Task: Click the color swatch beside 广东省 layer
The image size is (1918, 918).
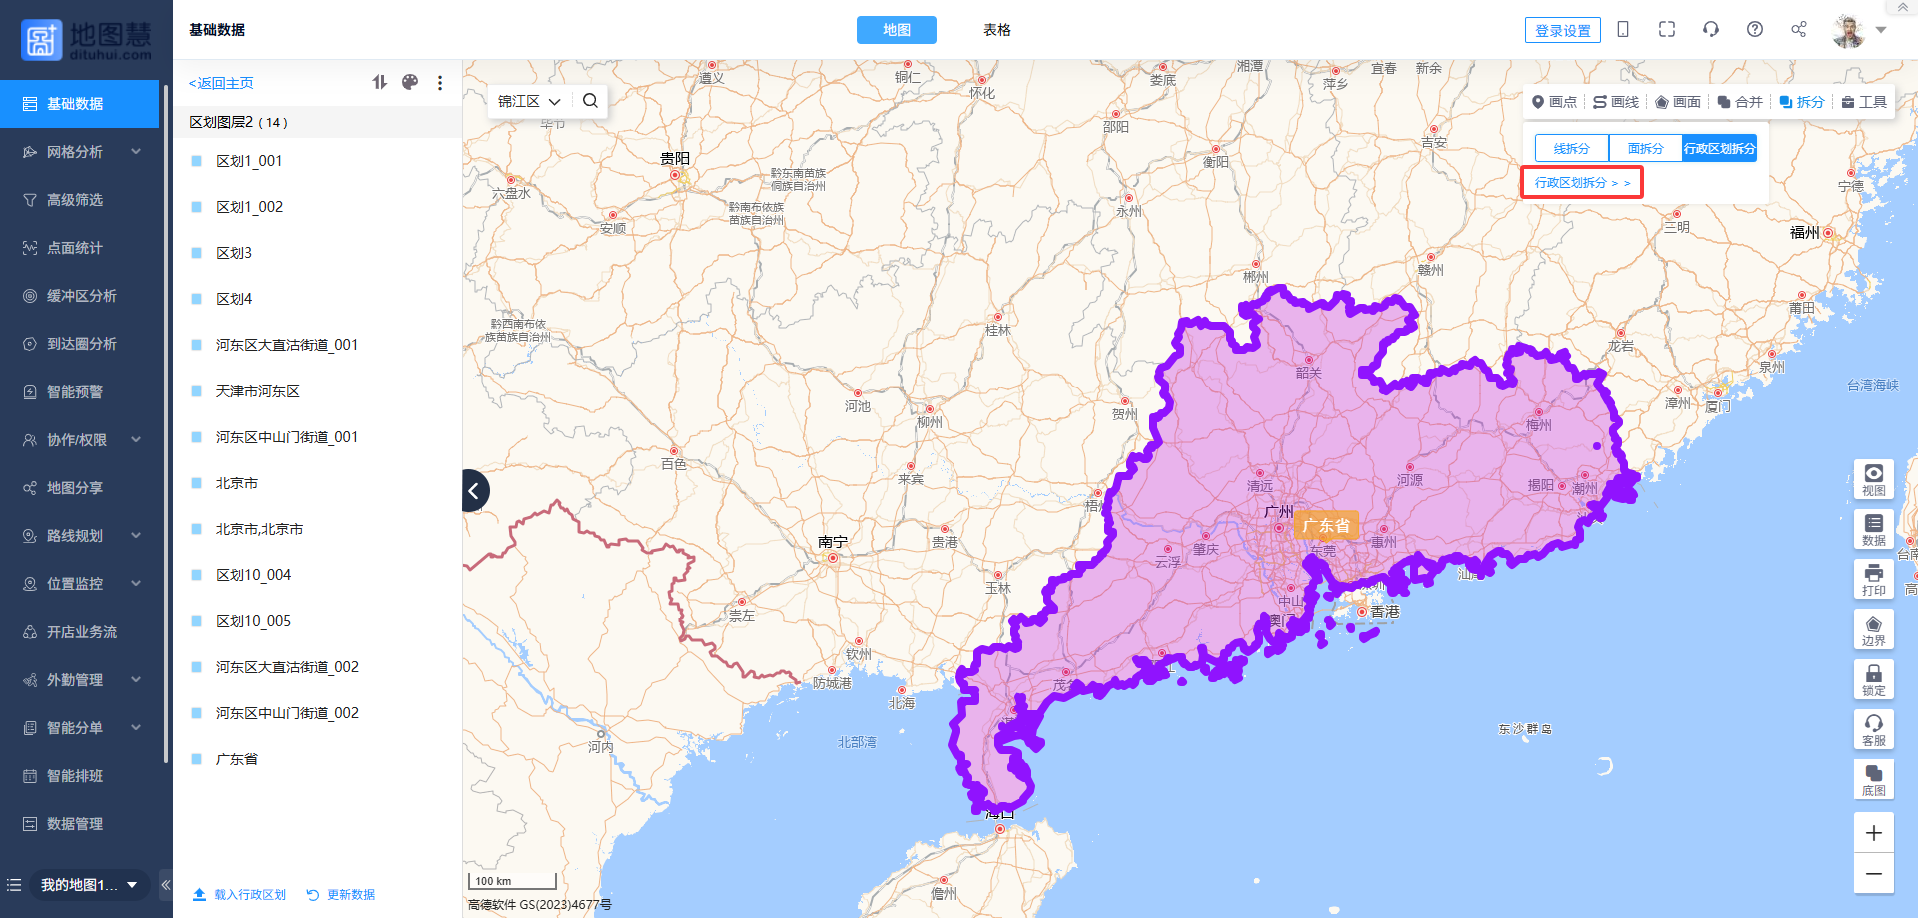Action: click(197, 759)
